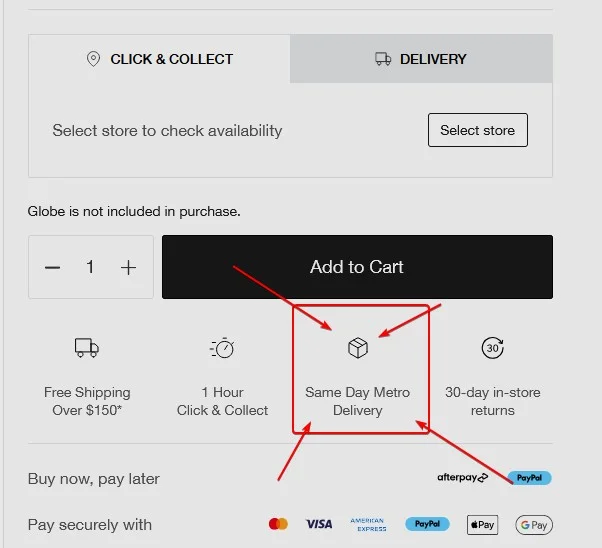Click the PayPal badge beside Afterpay
Screen dimensions: 602x548
529,478
